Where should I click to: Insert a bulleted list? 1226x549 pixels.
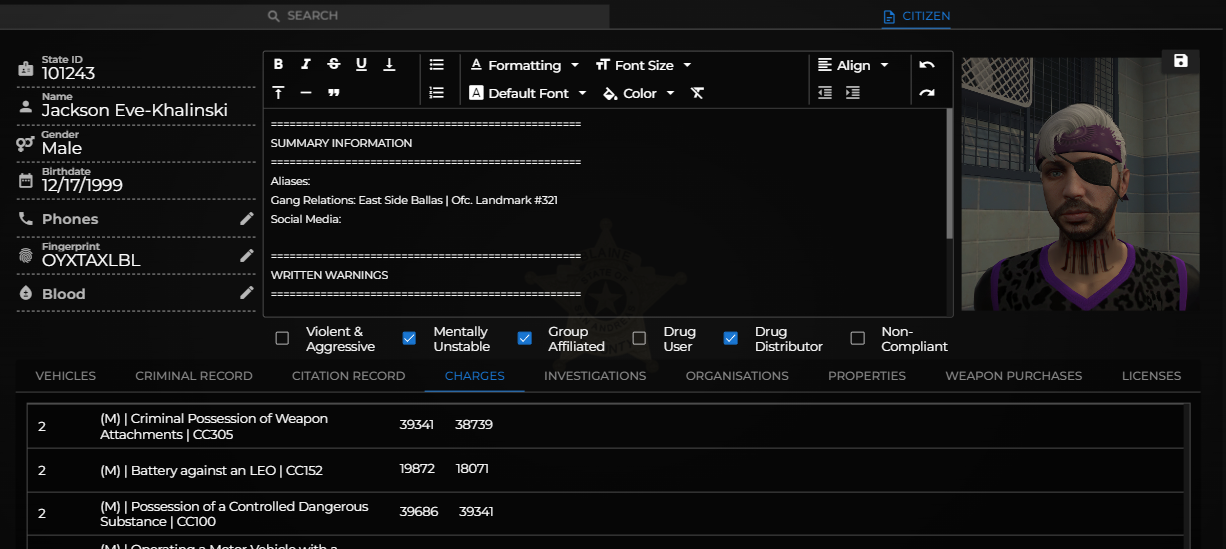(x=437, y=64)
